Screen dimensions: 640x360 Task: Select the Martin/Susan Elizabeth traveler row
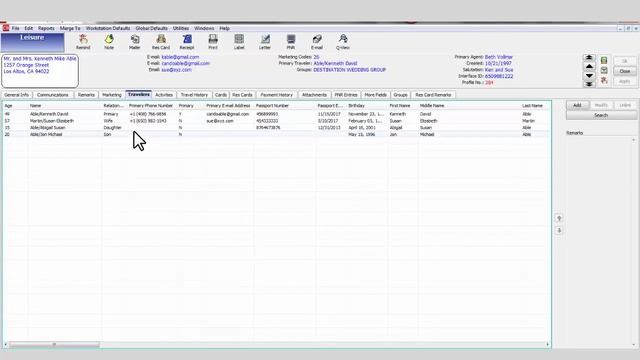(x=276, y=121)
